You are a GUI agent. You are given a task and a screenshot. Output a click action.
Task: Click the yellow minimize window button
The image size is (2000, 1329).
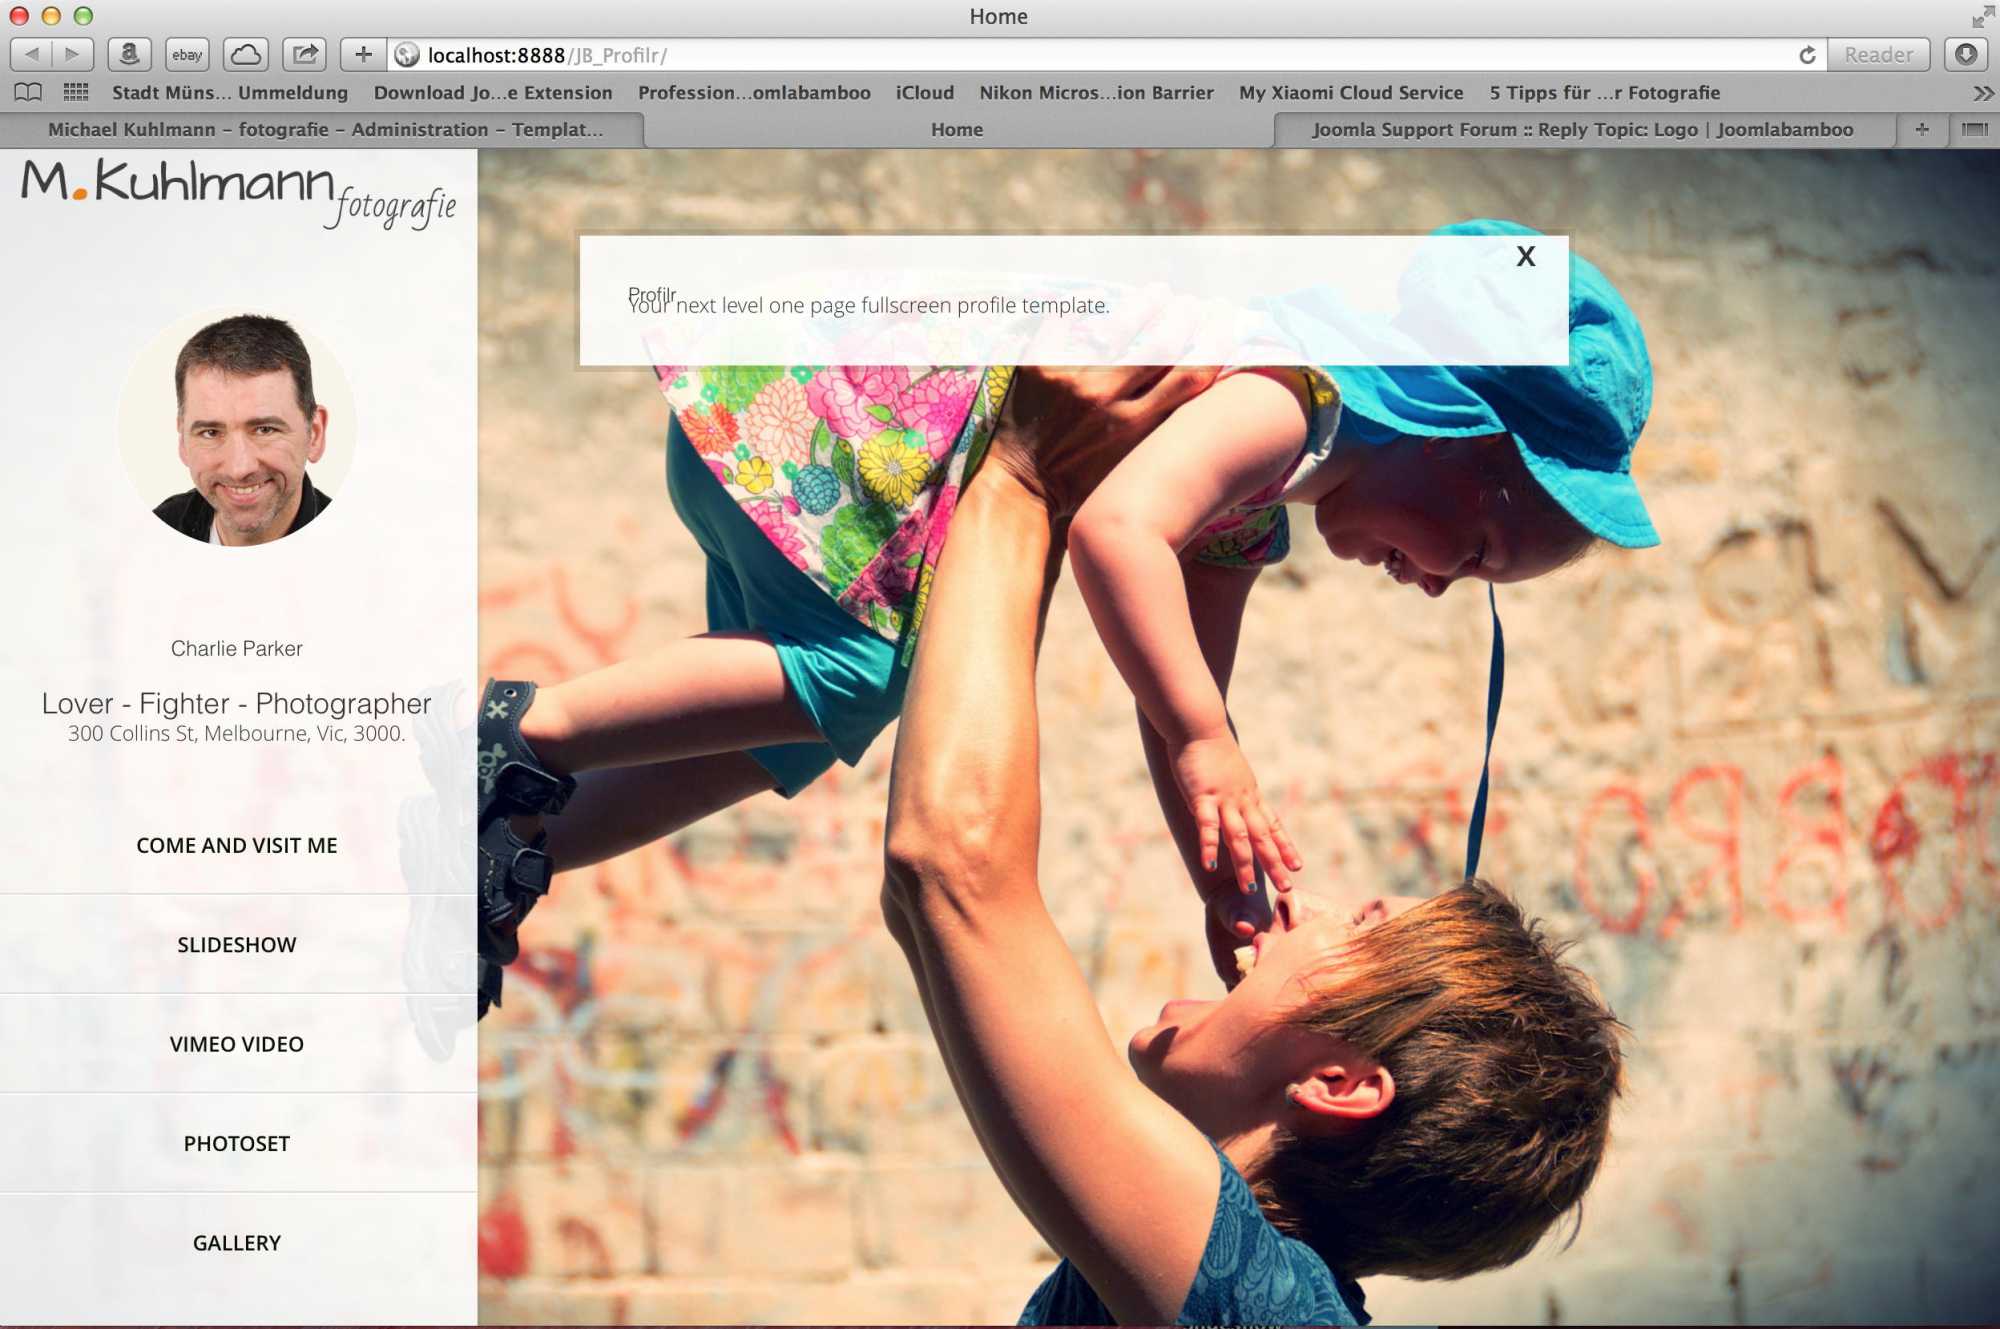tap(51, 16)
